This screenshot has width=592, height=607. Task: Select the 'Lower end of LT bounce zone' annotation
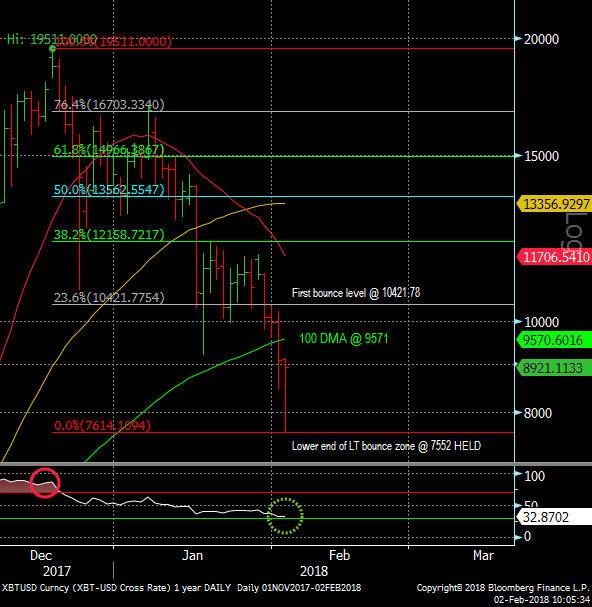tap(386, 446)
